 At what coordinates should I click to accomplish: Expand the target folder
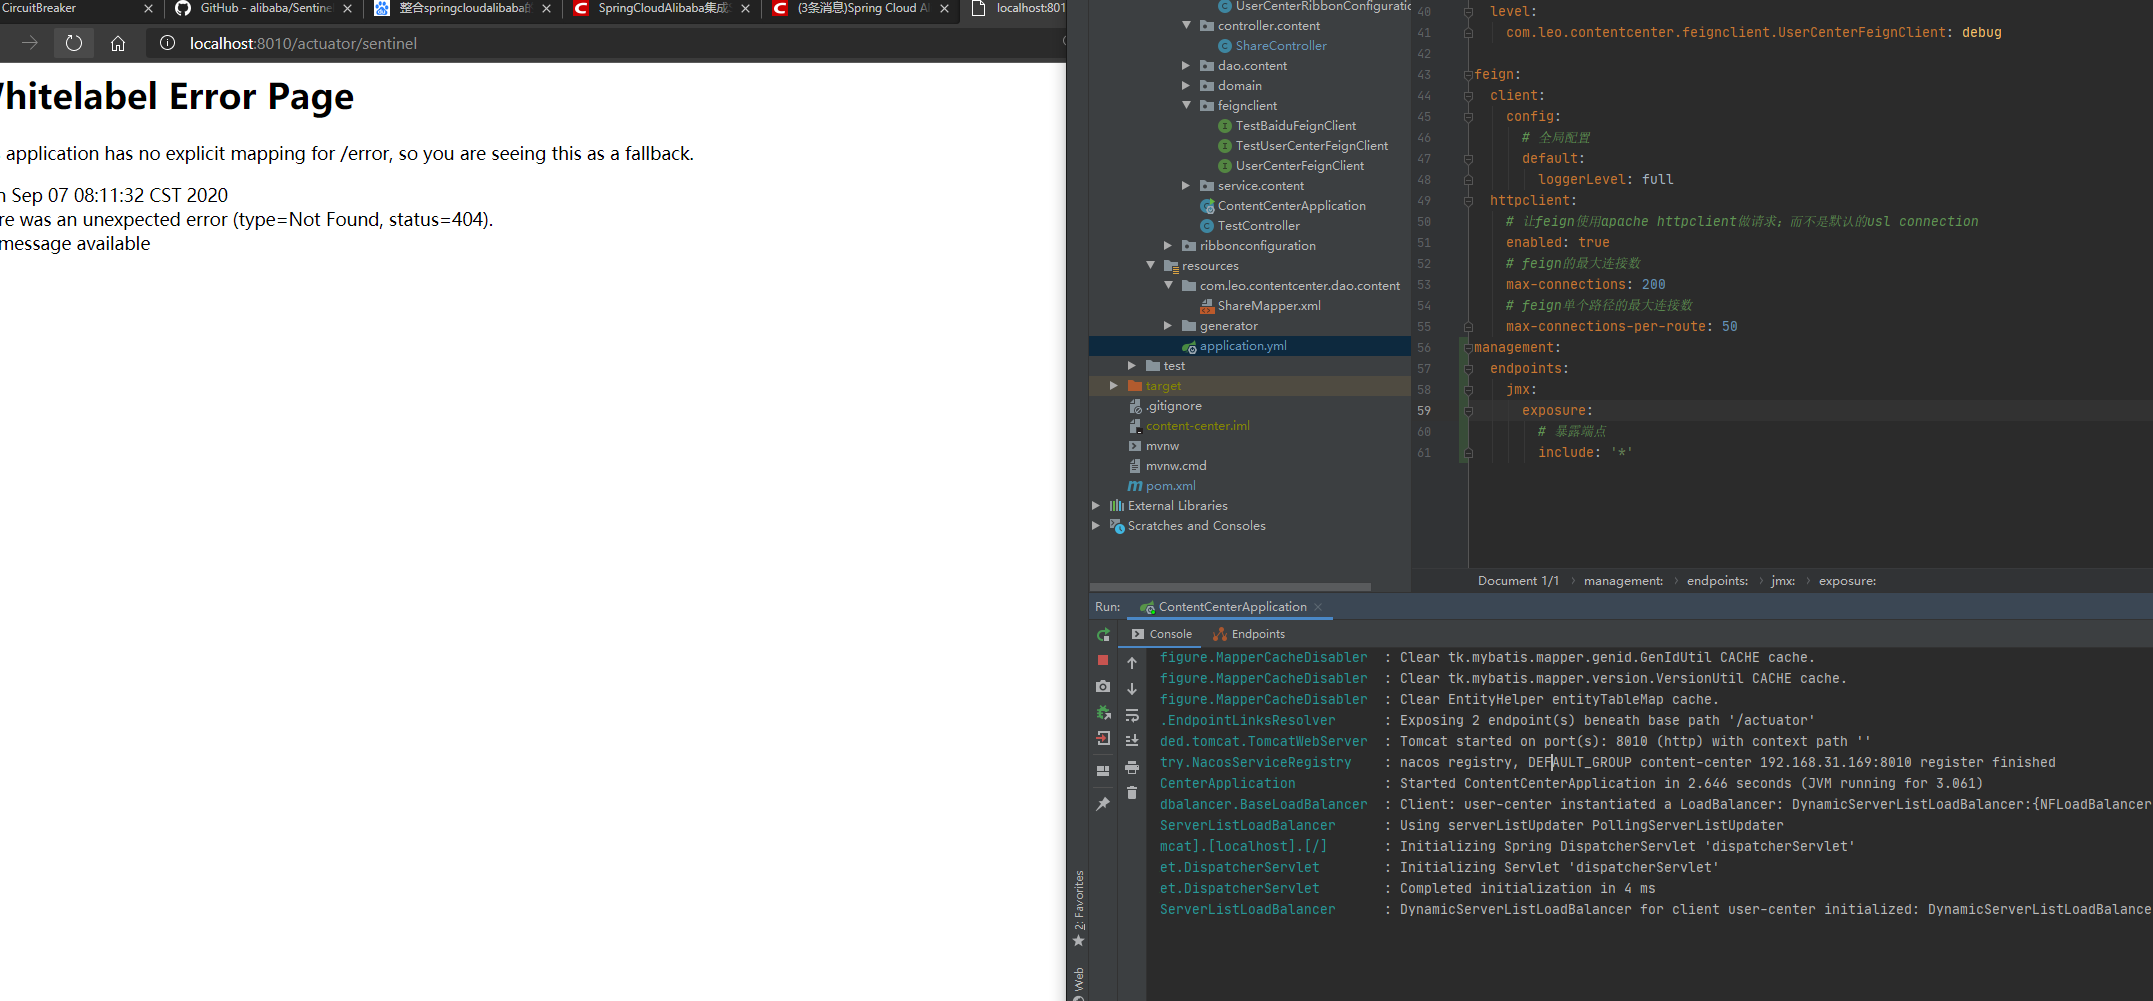(x=1114, y=385)
